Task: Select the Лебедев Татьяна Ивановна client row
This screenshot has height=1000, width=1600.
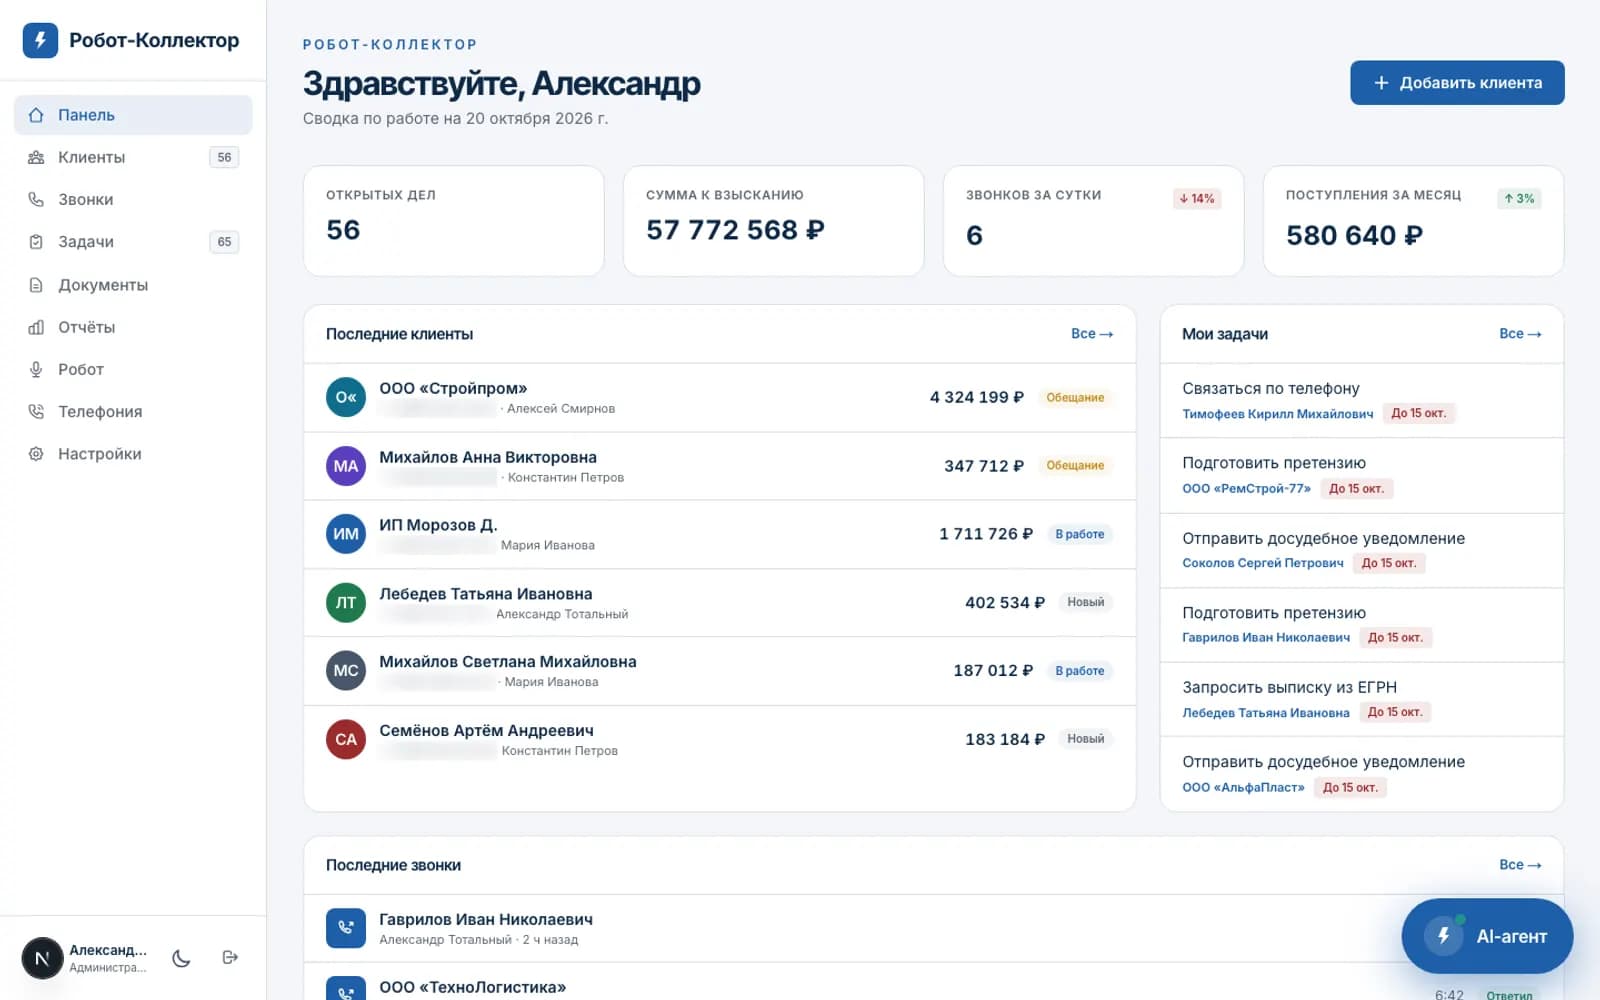Action: pos(720,603)
